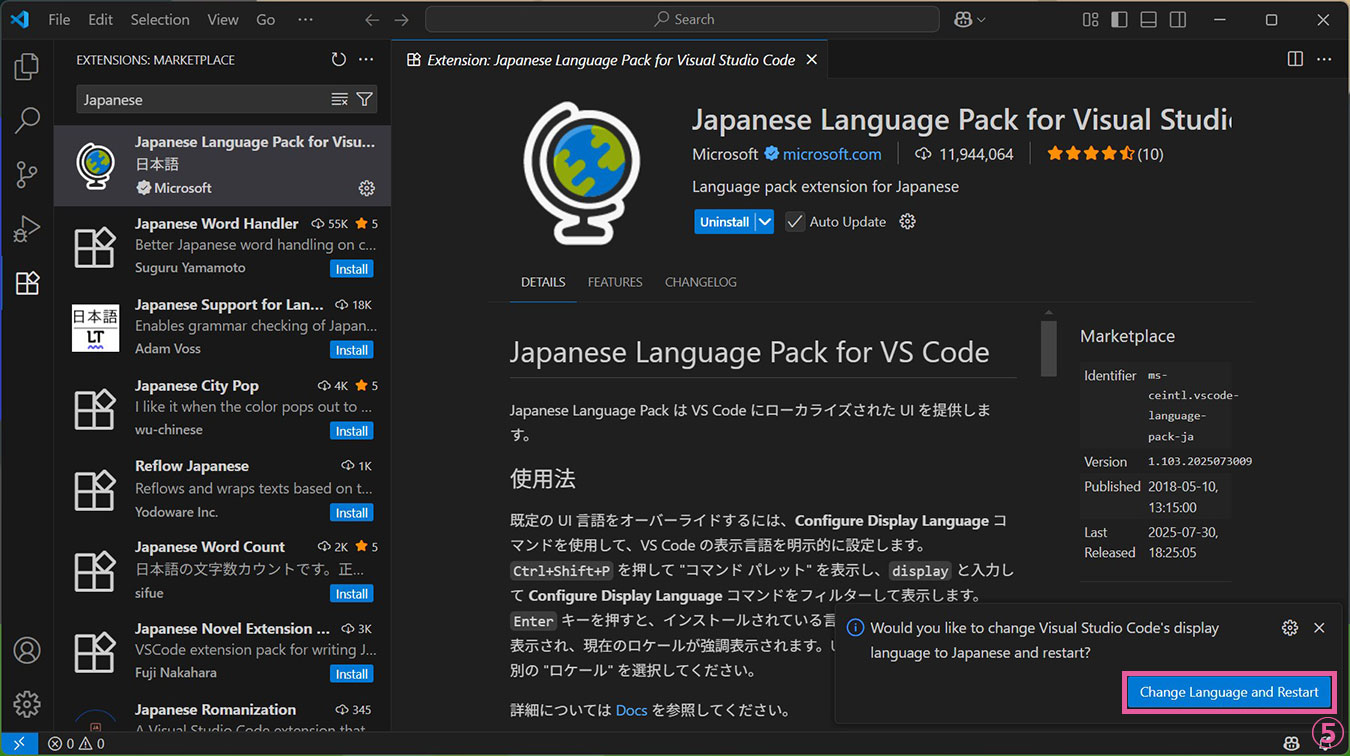This screenshot has width=1350, height=756.
Task: Clear extensions search results
Action: point(340,99)
